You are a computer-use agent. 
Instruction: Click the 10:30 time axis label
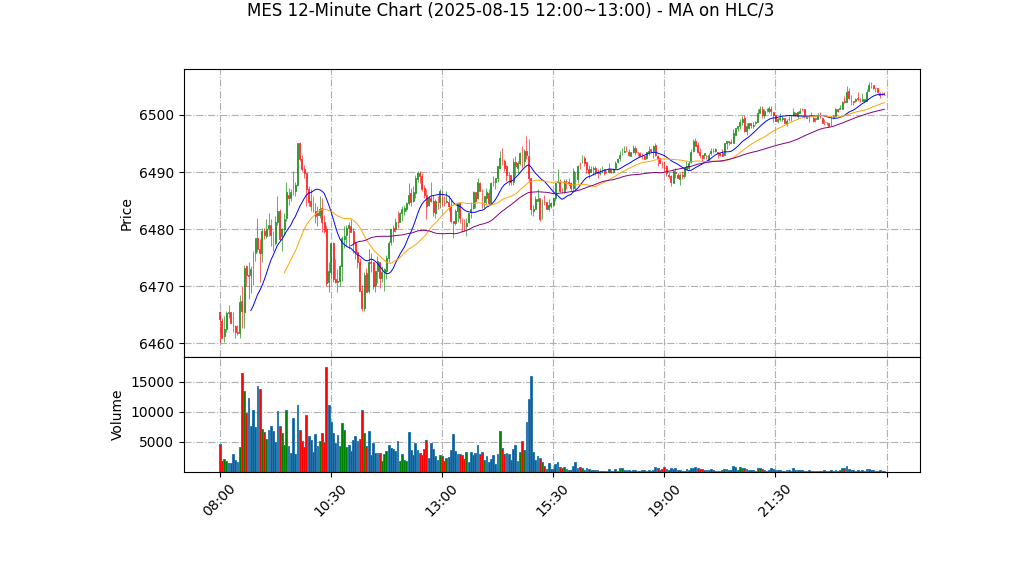tap(329, 500)
